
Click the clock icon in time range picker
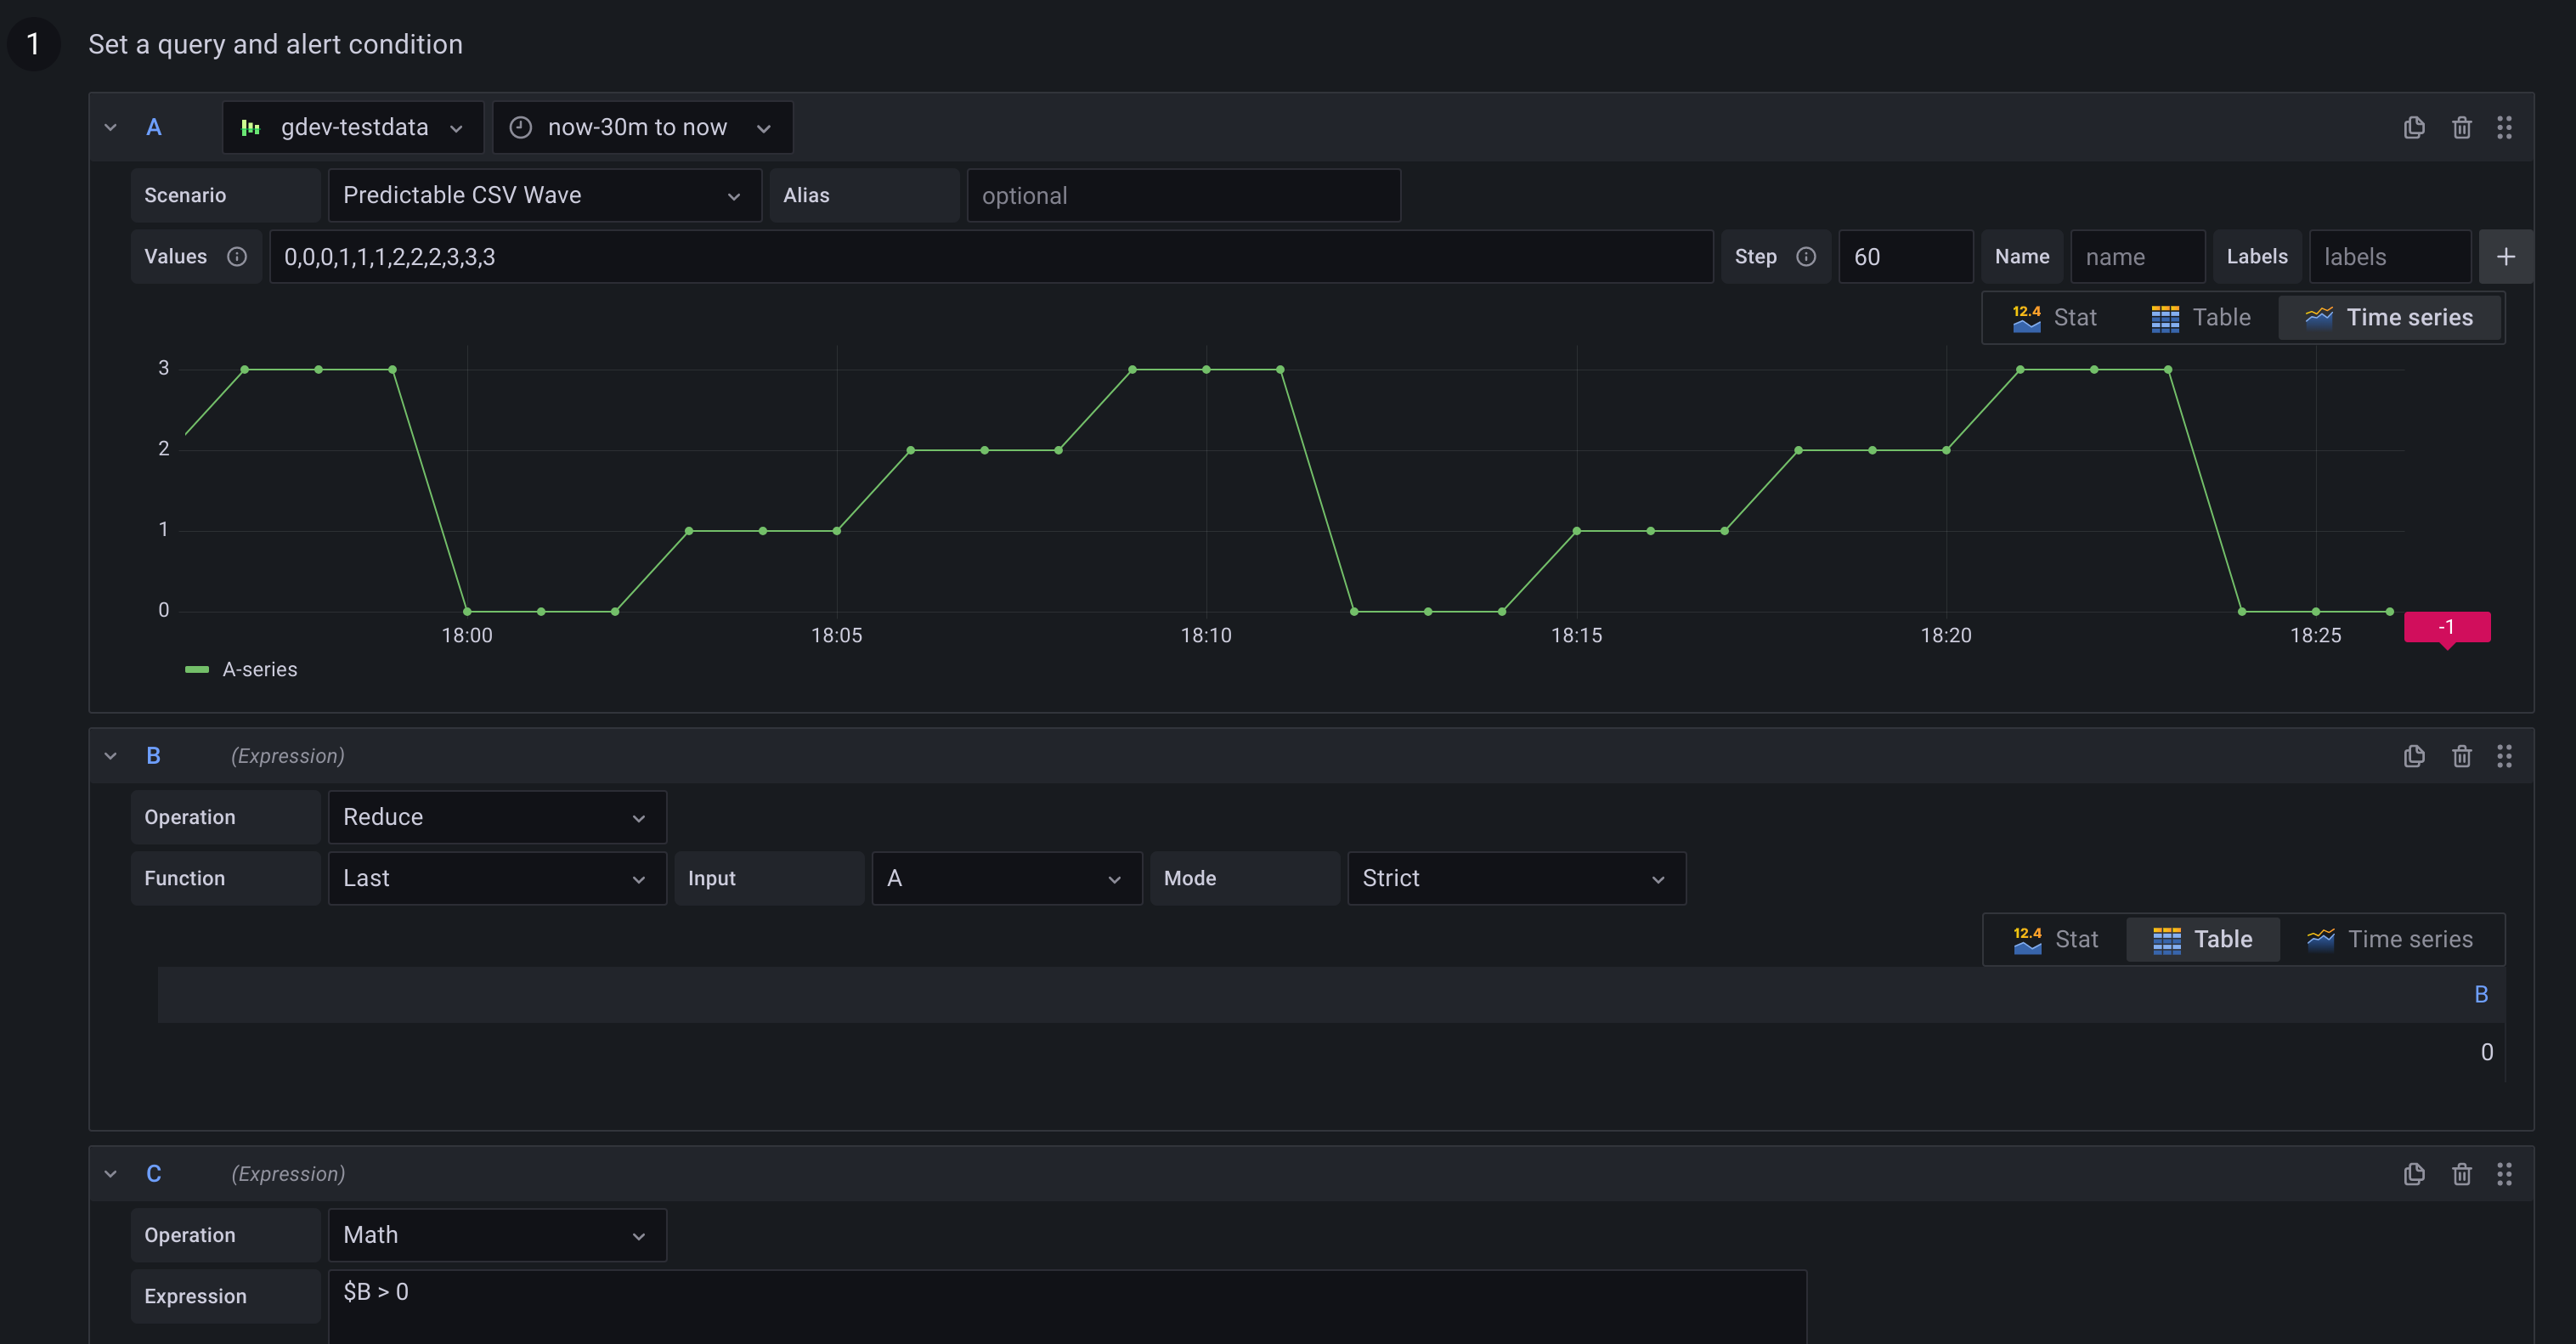tap(520, 127)
